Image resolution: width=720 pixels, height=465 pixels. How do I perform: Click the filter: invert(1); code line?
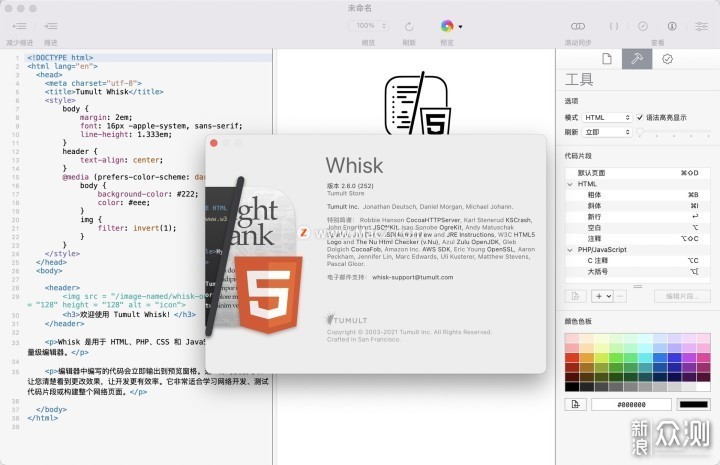coord(137,228)
